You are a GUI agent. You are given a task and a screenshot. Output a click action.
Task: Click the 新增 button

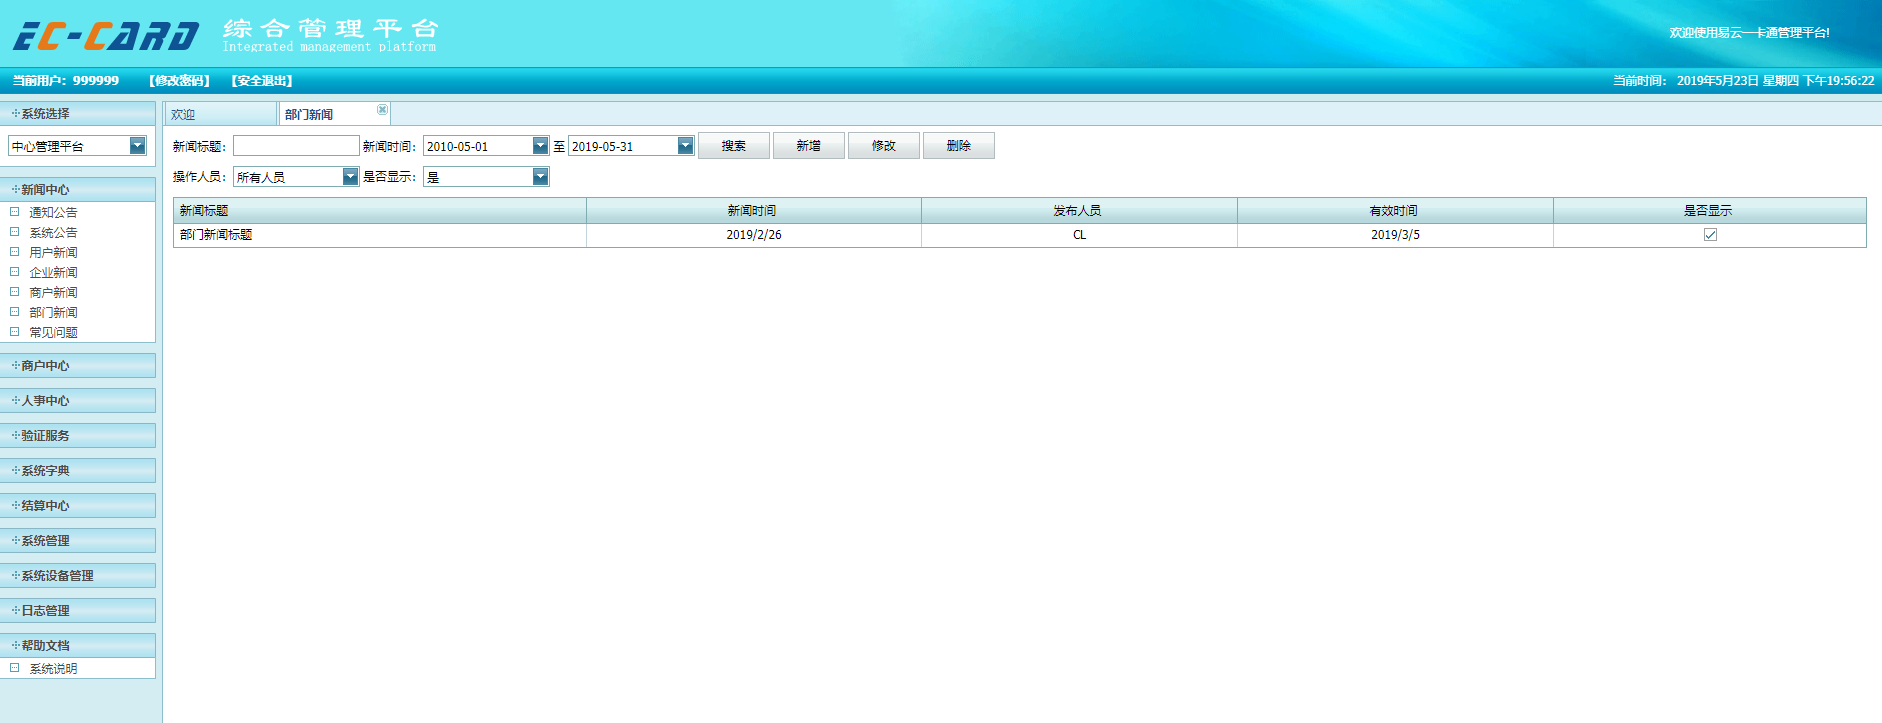pyautogui.click(x=809, y=146)
